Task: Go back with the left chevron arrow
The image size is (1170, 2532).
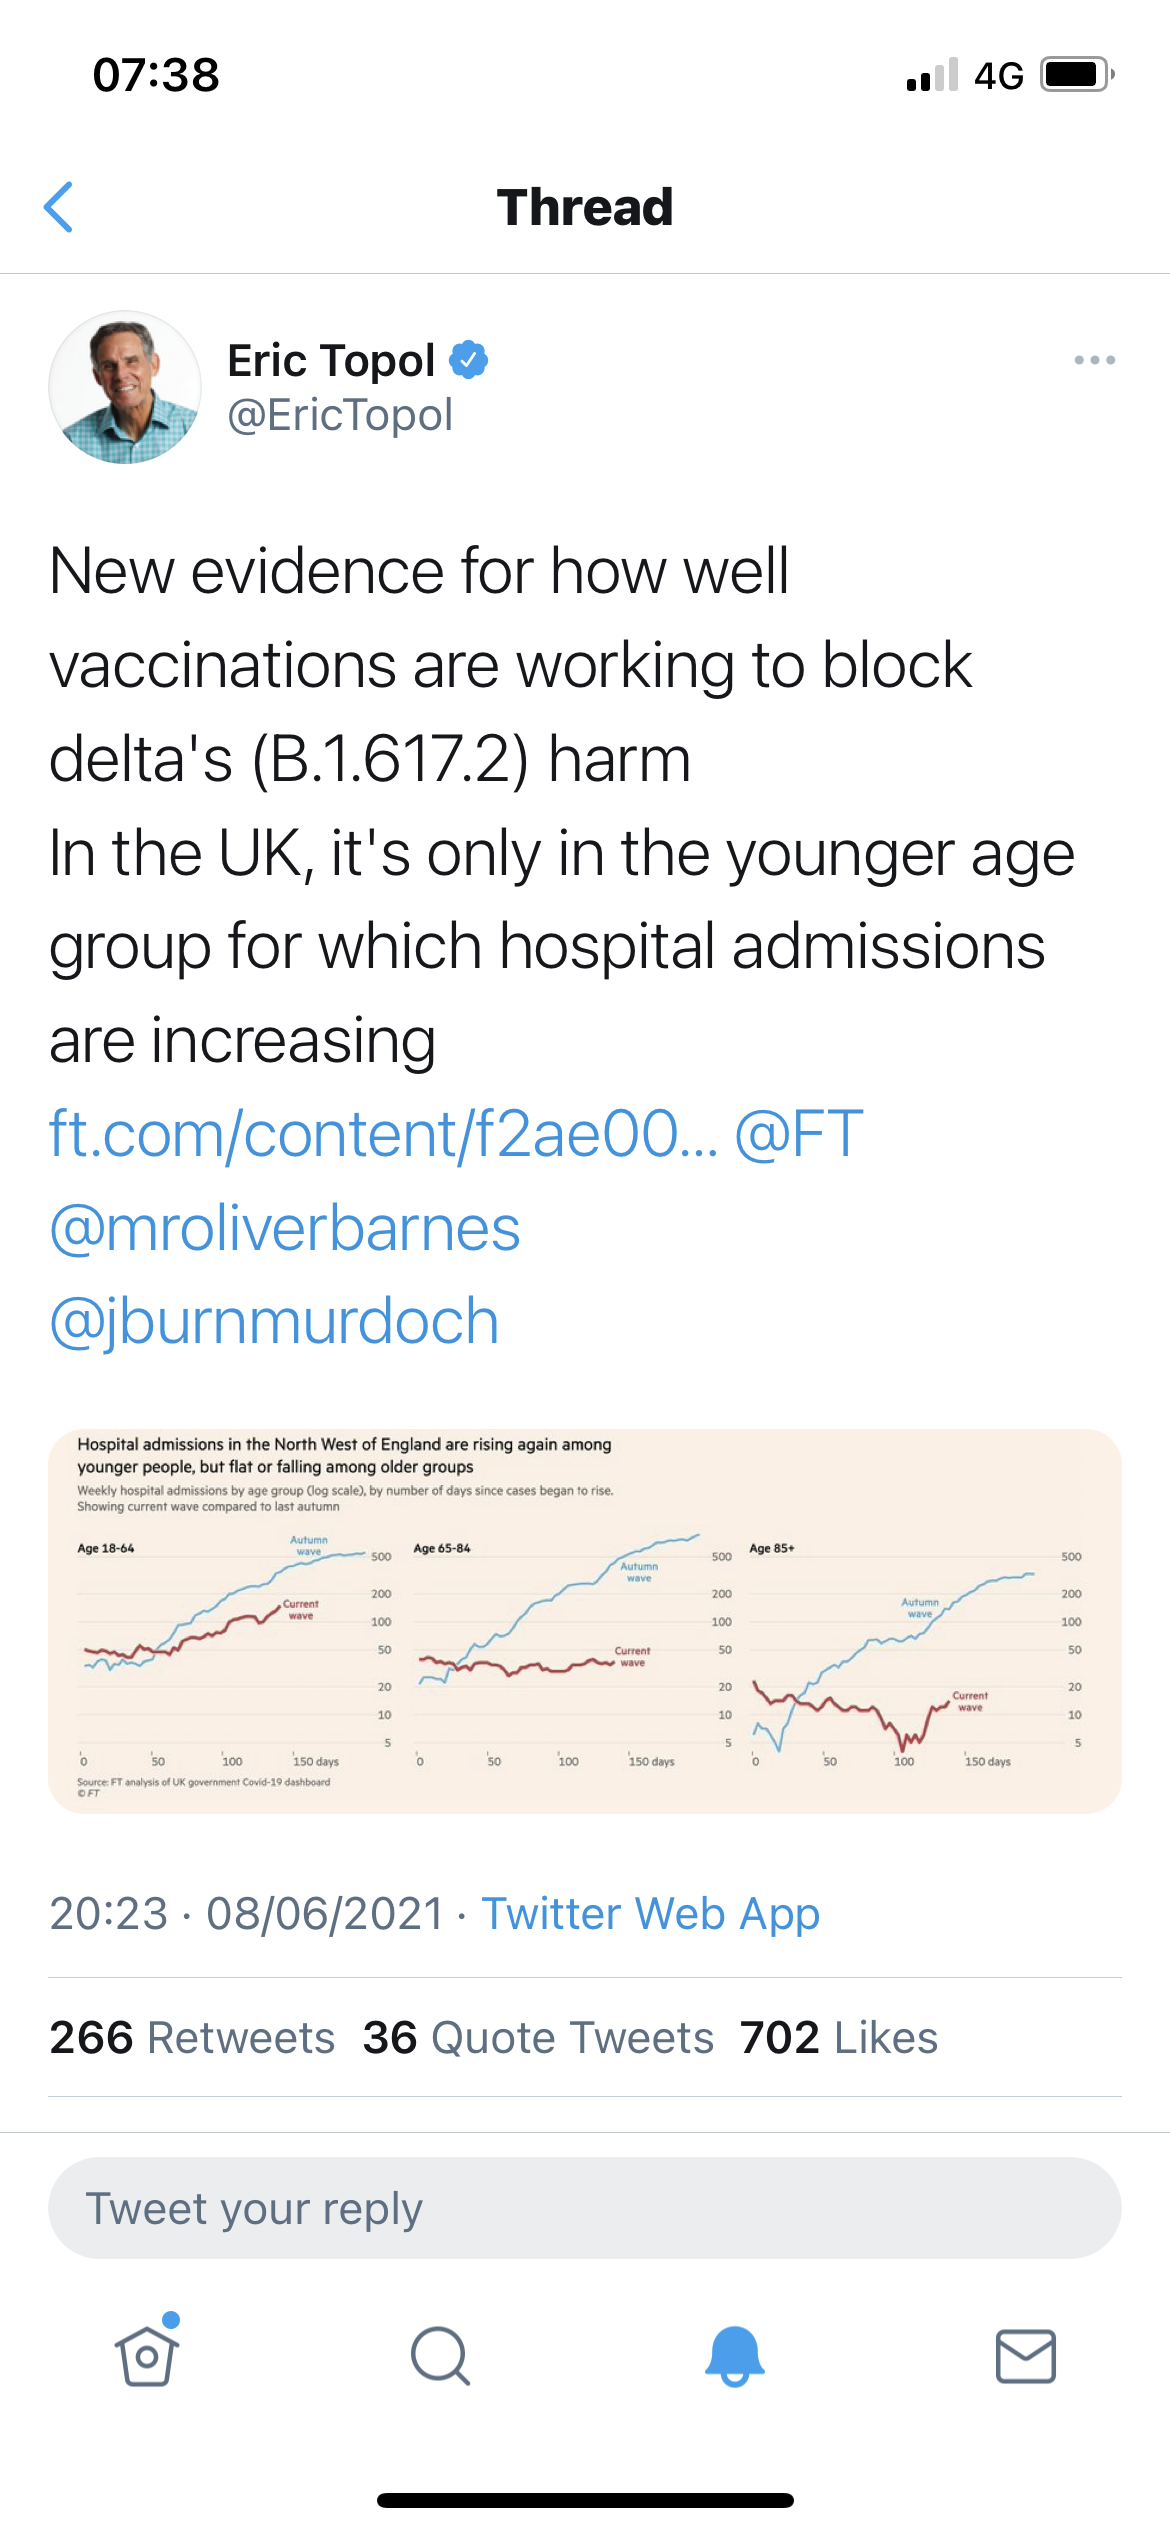Action: (59, 207)
